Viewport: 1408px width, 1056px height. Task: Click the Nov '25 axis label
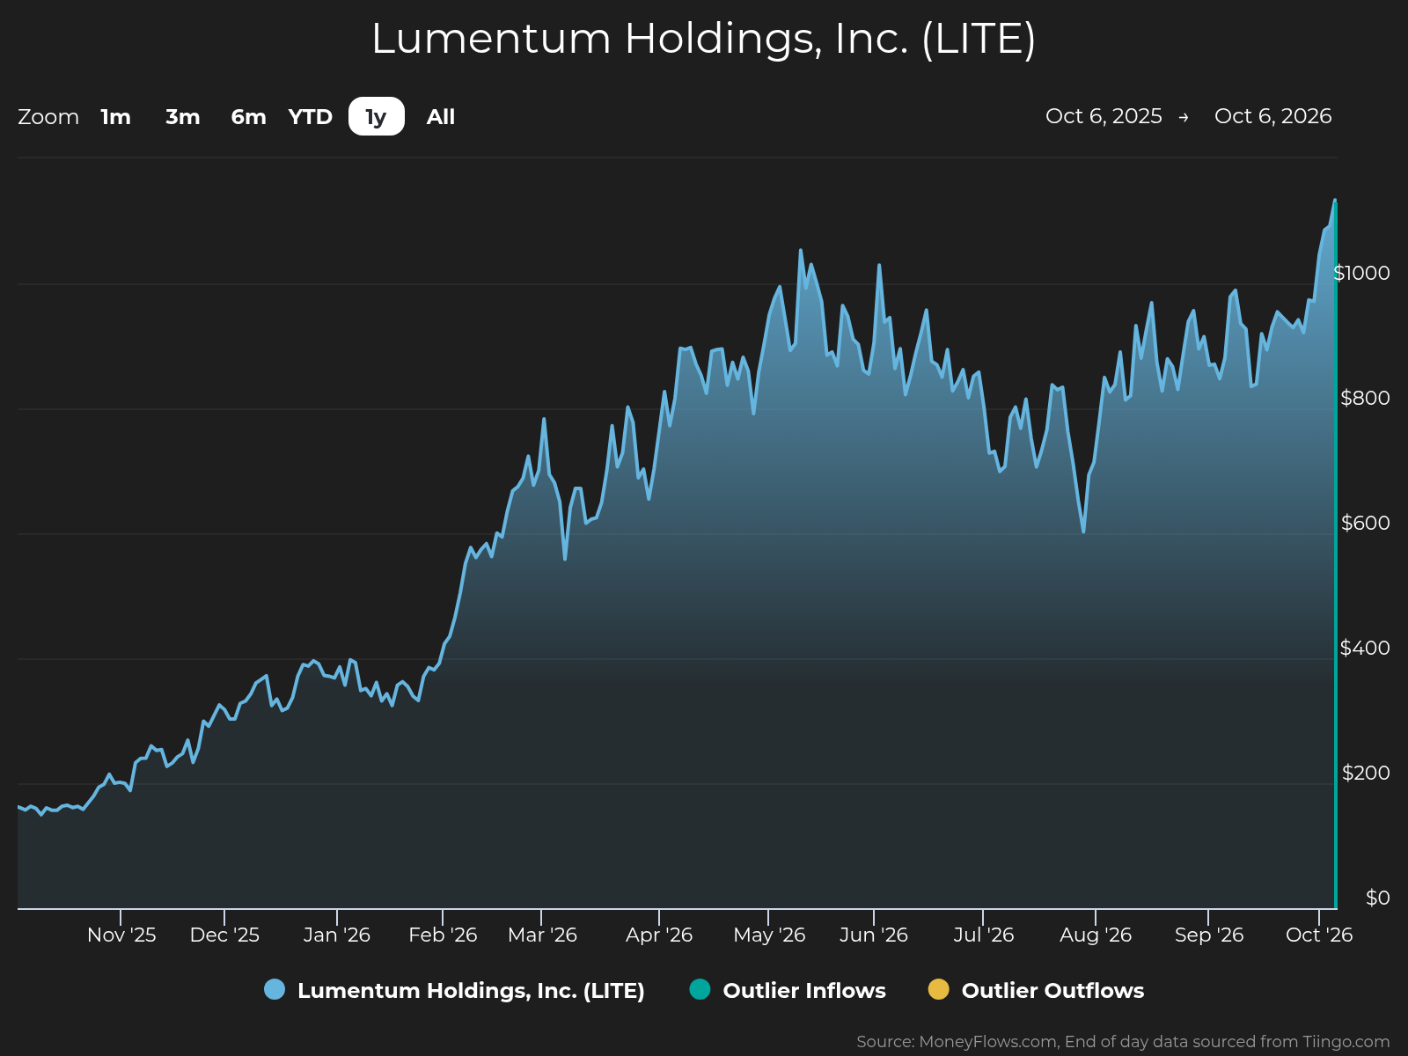pos(122,935)
